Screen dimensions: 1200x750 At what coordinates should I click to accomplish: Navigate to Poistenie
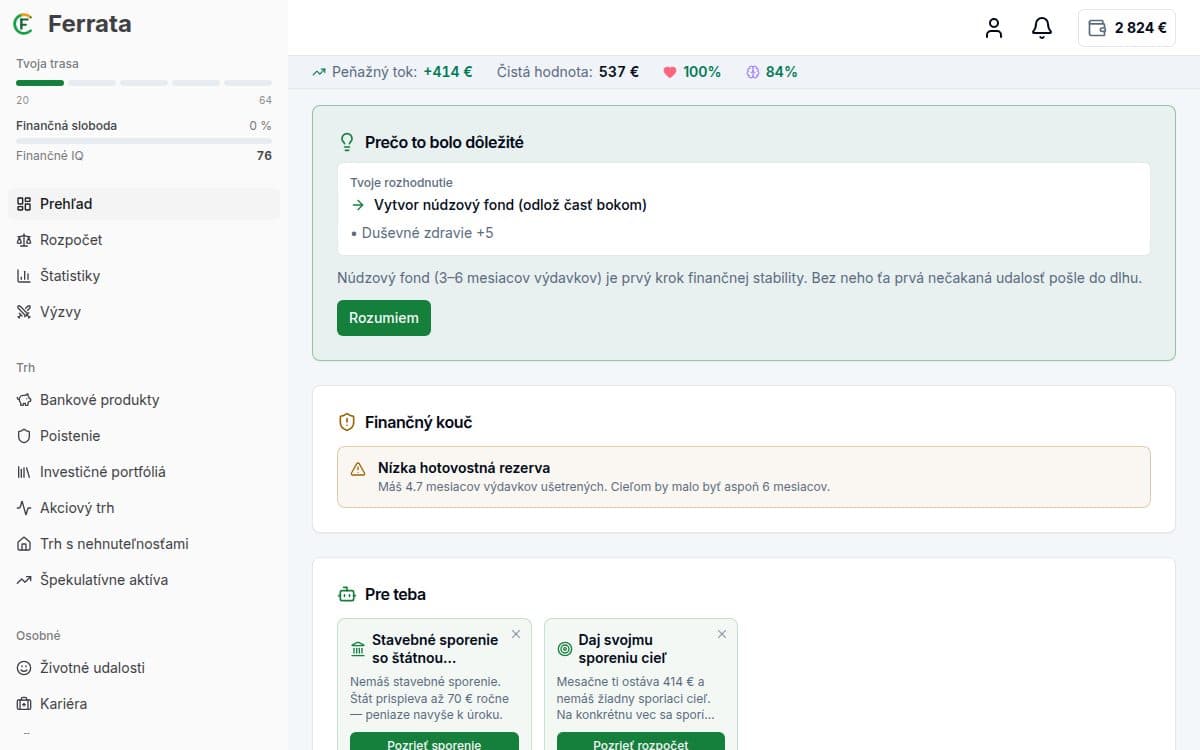point(144,436)
